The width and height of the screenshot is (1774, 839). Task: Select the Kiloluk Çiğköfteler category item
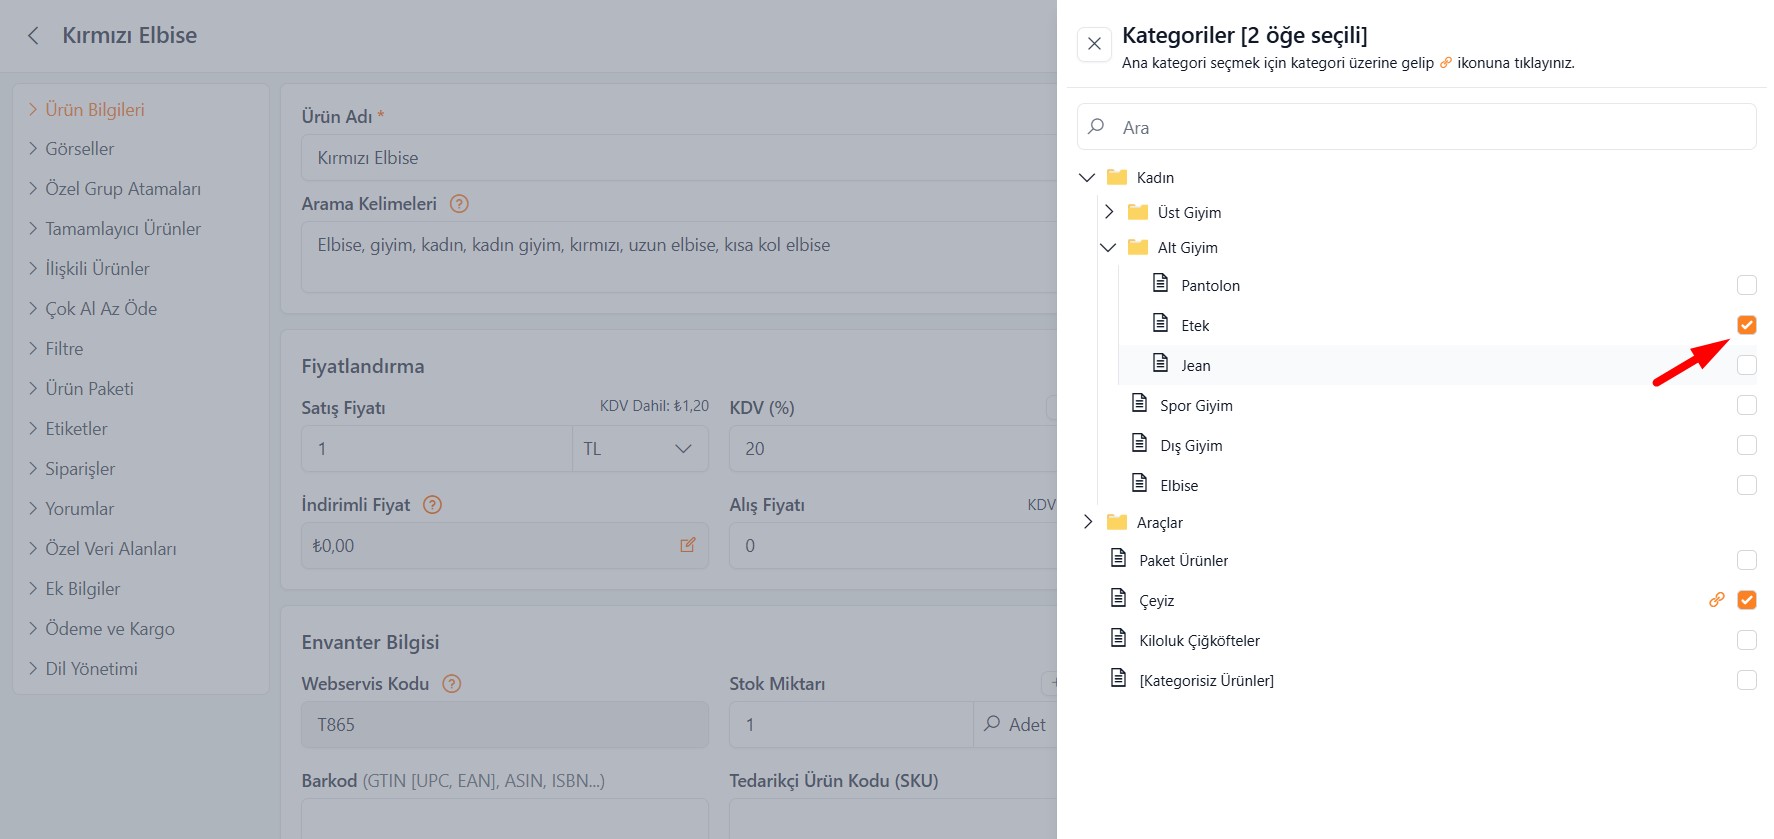tap(1199, 641)
